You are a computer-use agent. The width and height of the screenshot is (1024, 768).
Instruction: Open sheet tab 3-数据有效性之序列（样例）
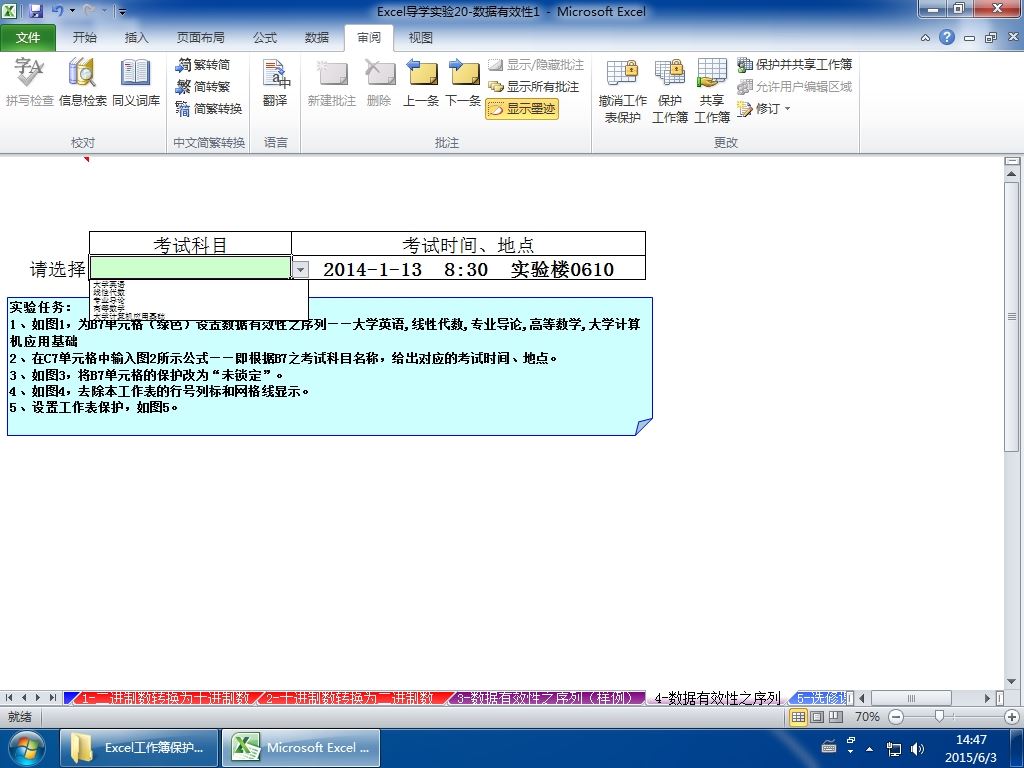[545, 697]
